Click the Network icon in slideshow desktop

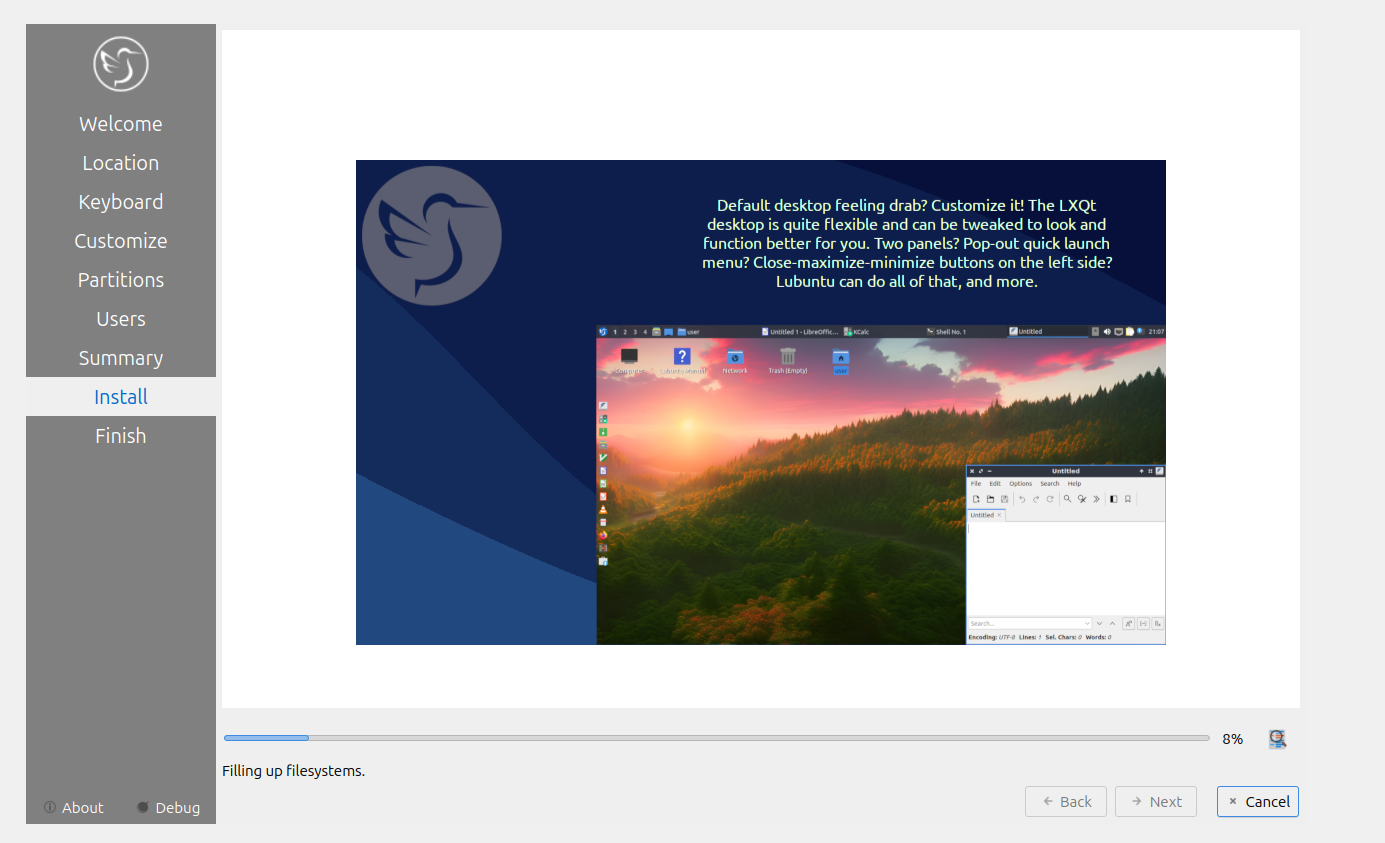click(x=735, y=357)
